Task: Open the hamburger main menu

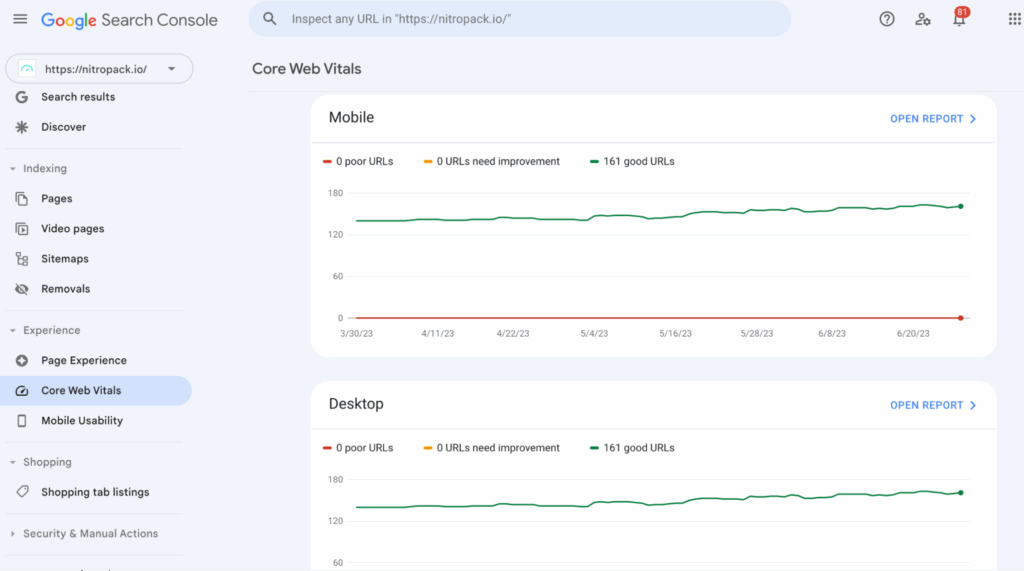Action: [x=20, y=19]
